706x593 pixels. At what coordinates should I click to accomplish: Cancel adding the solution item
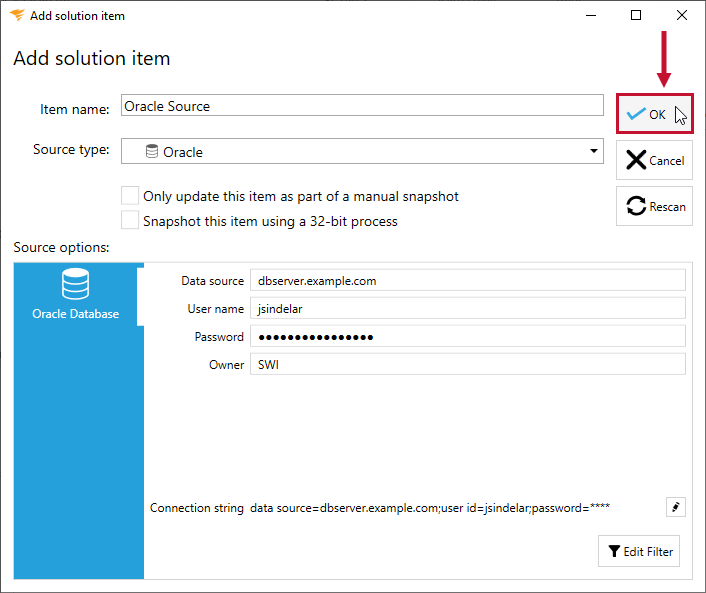click(x=654, y=160)
